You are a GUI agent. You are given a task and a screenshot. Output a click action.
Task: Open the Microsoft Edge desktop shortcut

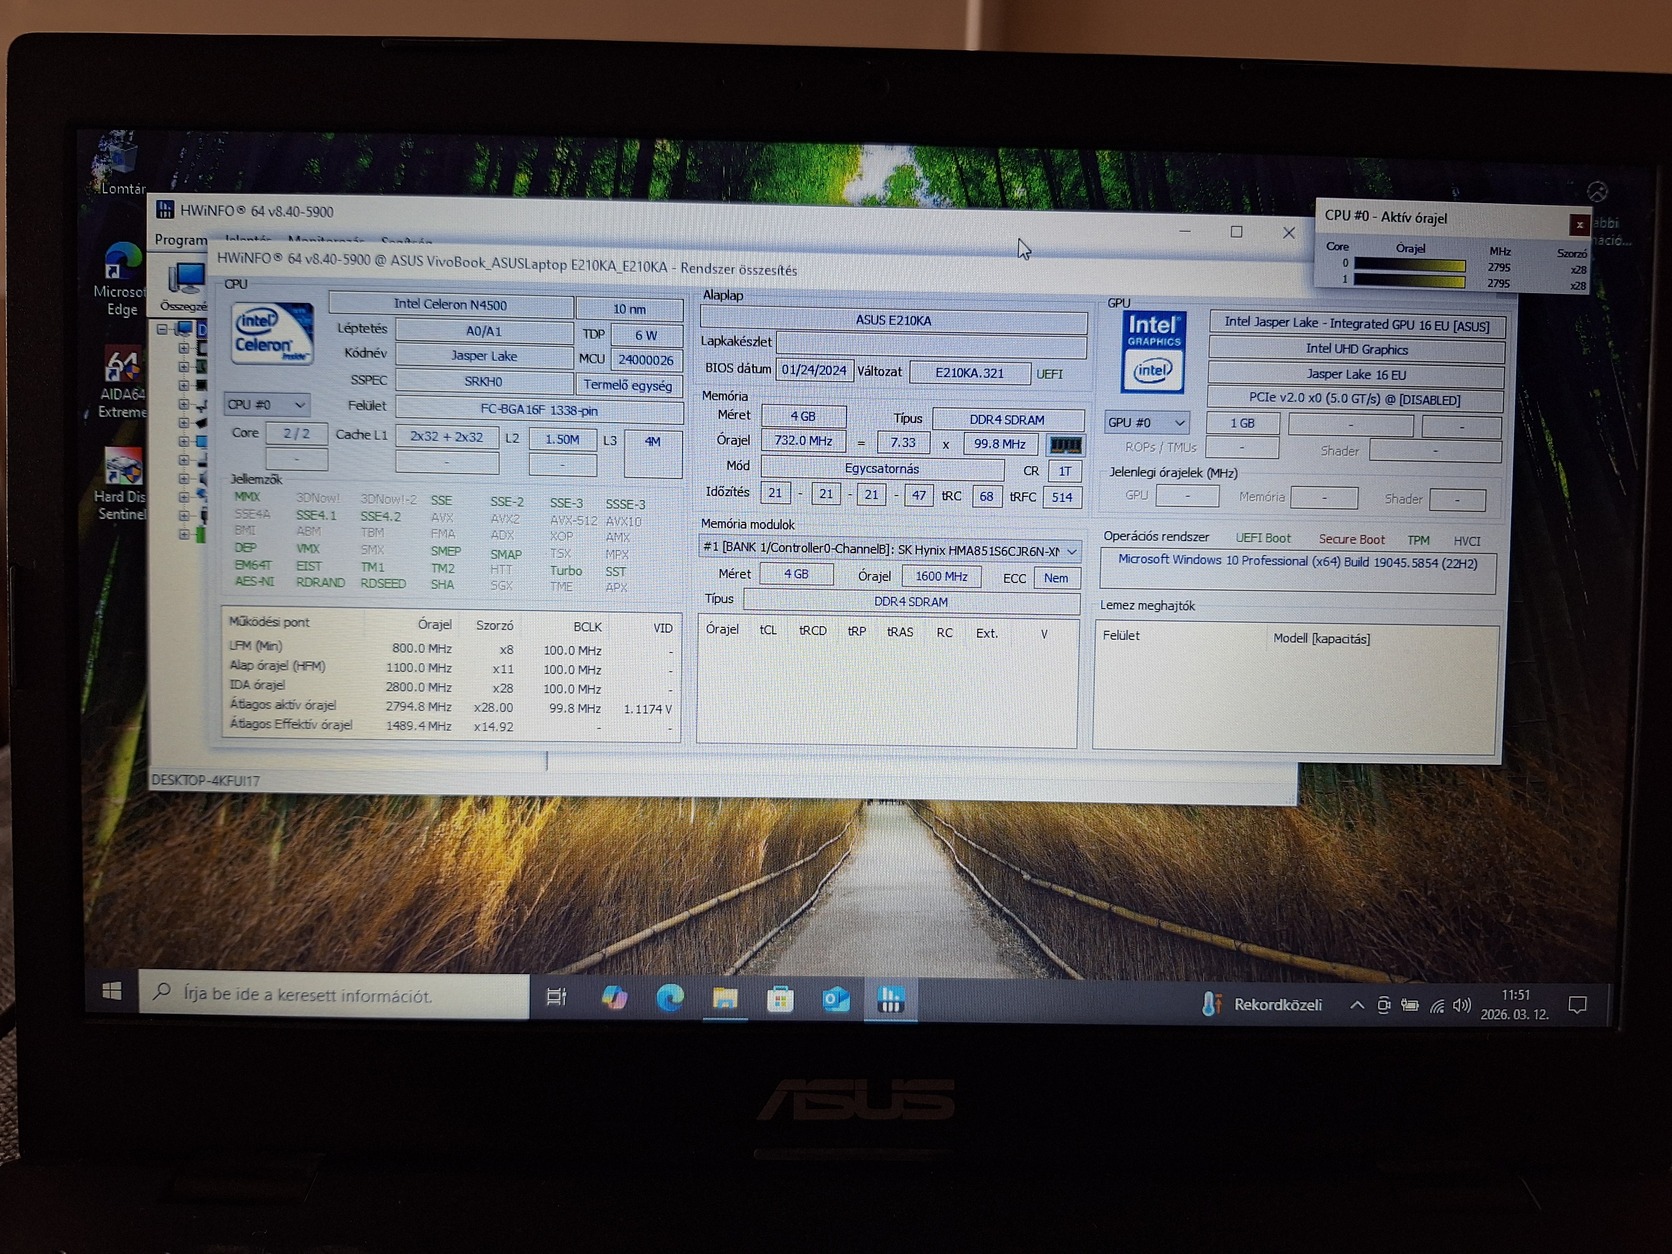coord(121,277)
